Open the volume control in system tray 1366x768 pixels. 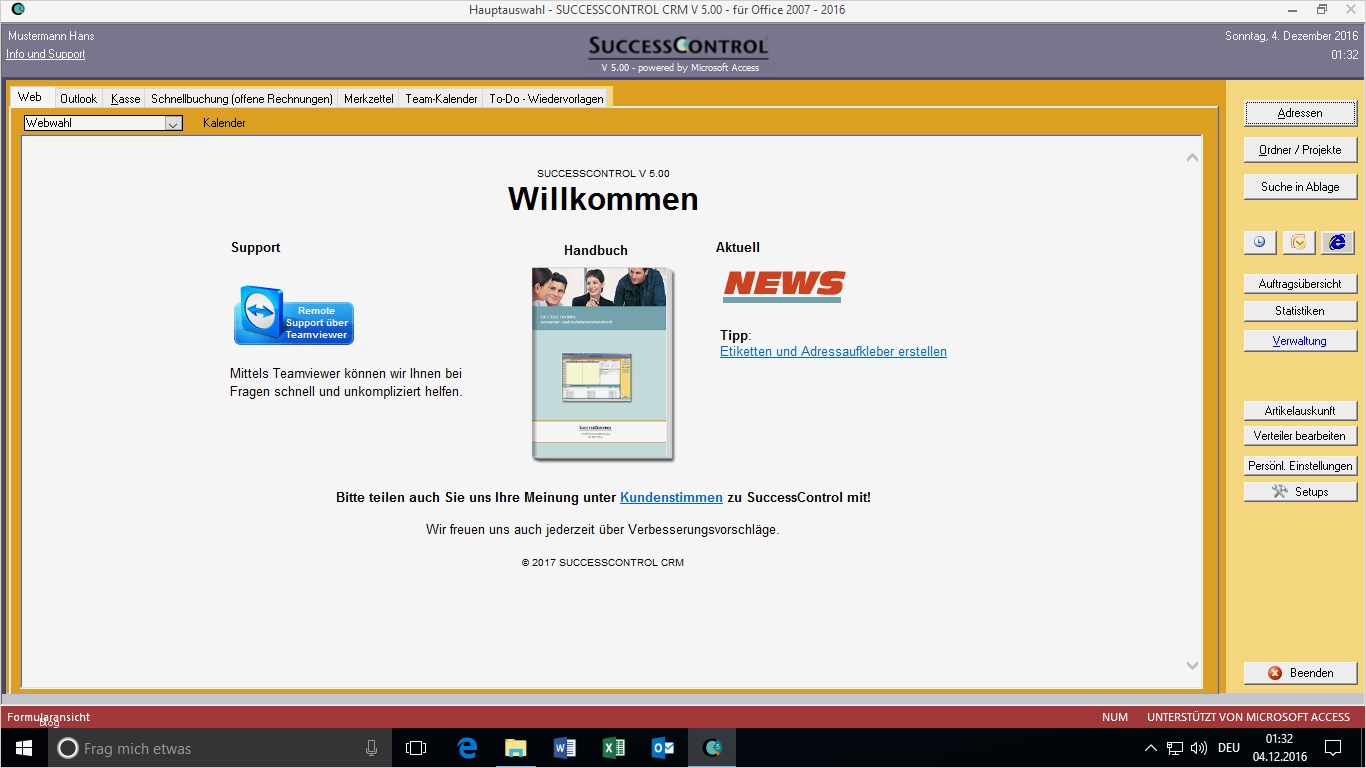(x=1199, y=748)
